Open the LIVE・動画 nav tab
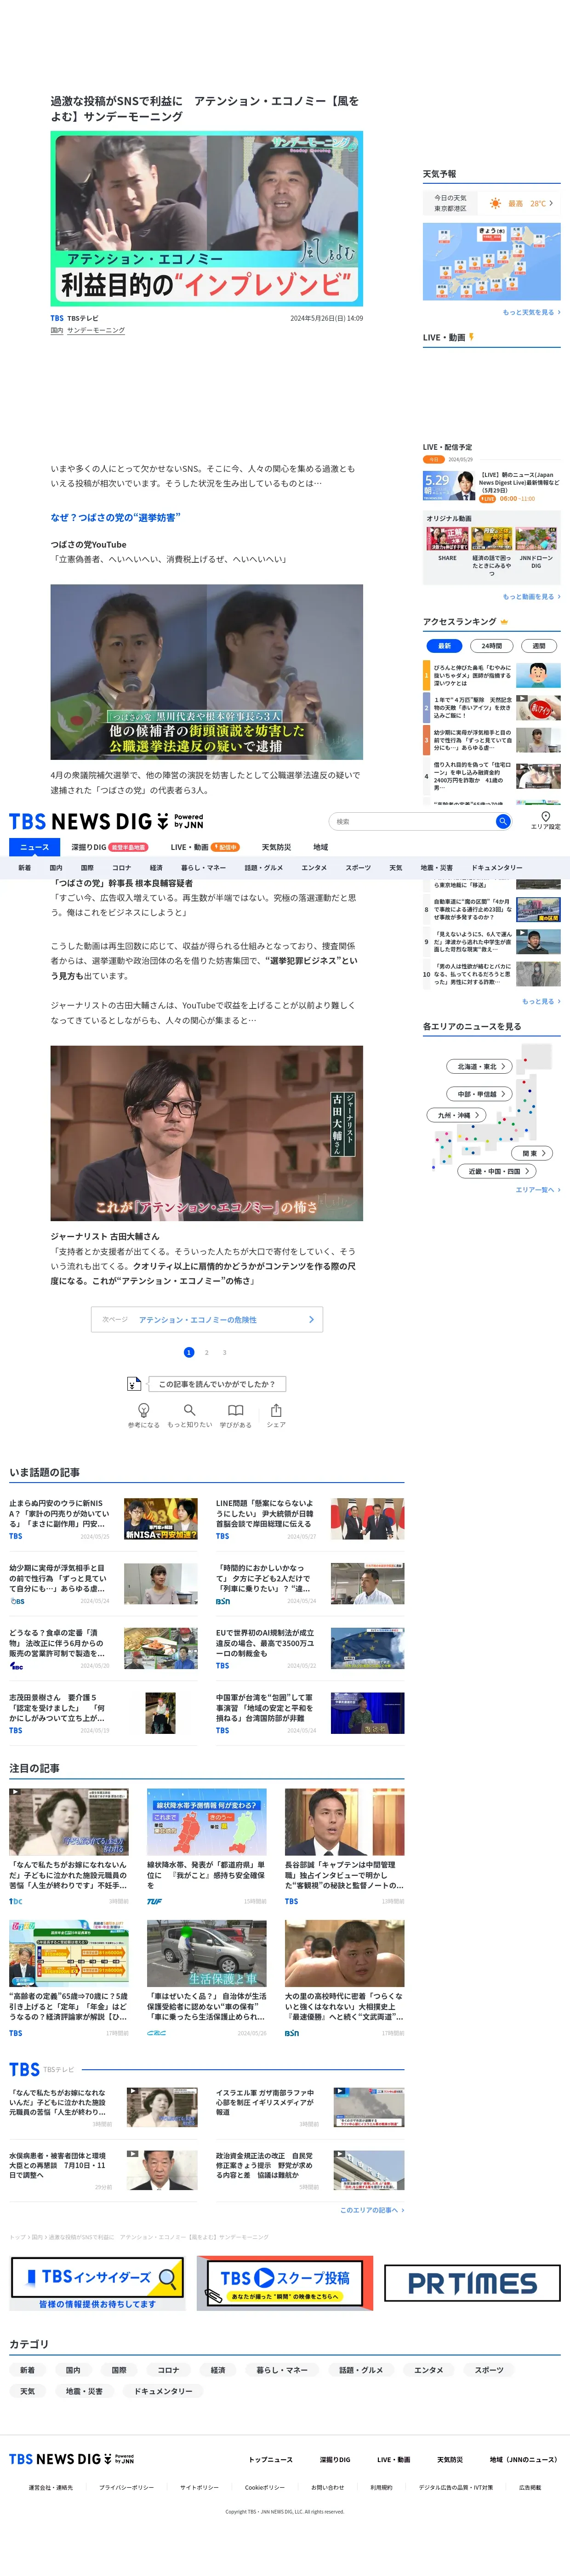The height and width of the screenshot is (2576, 570). click(x=205, y=847)
